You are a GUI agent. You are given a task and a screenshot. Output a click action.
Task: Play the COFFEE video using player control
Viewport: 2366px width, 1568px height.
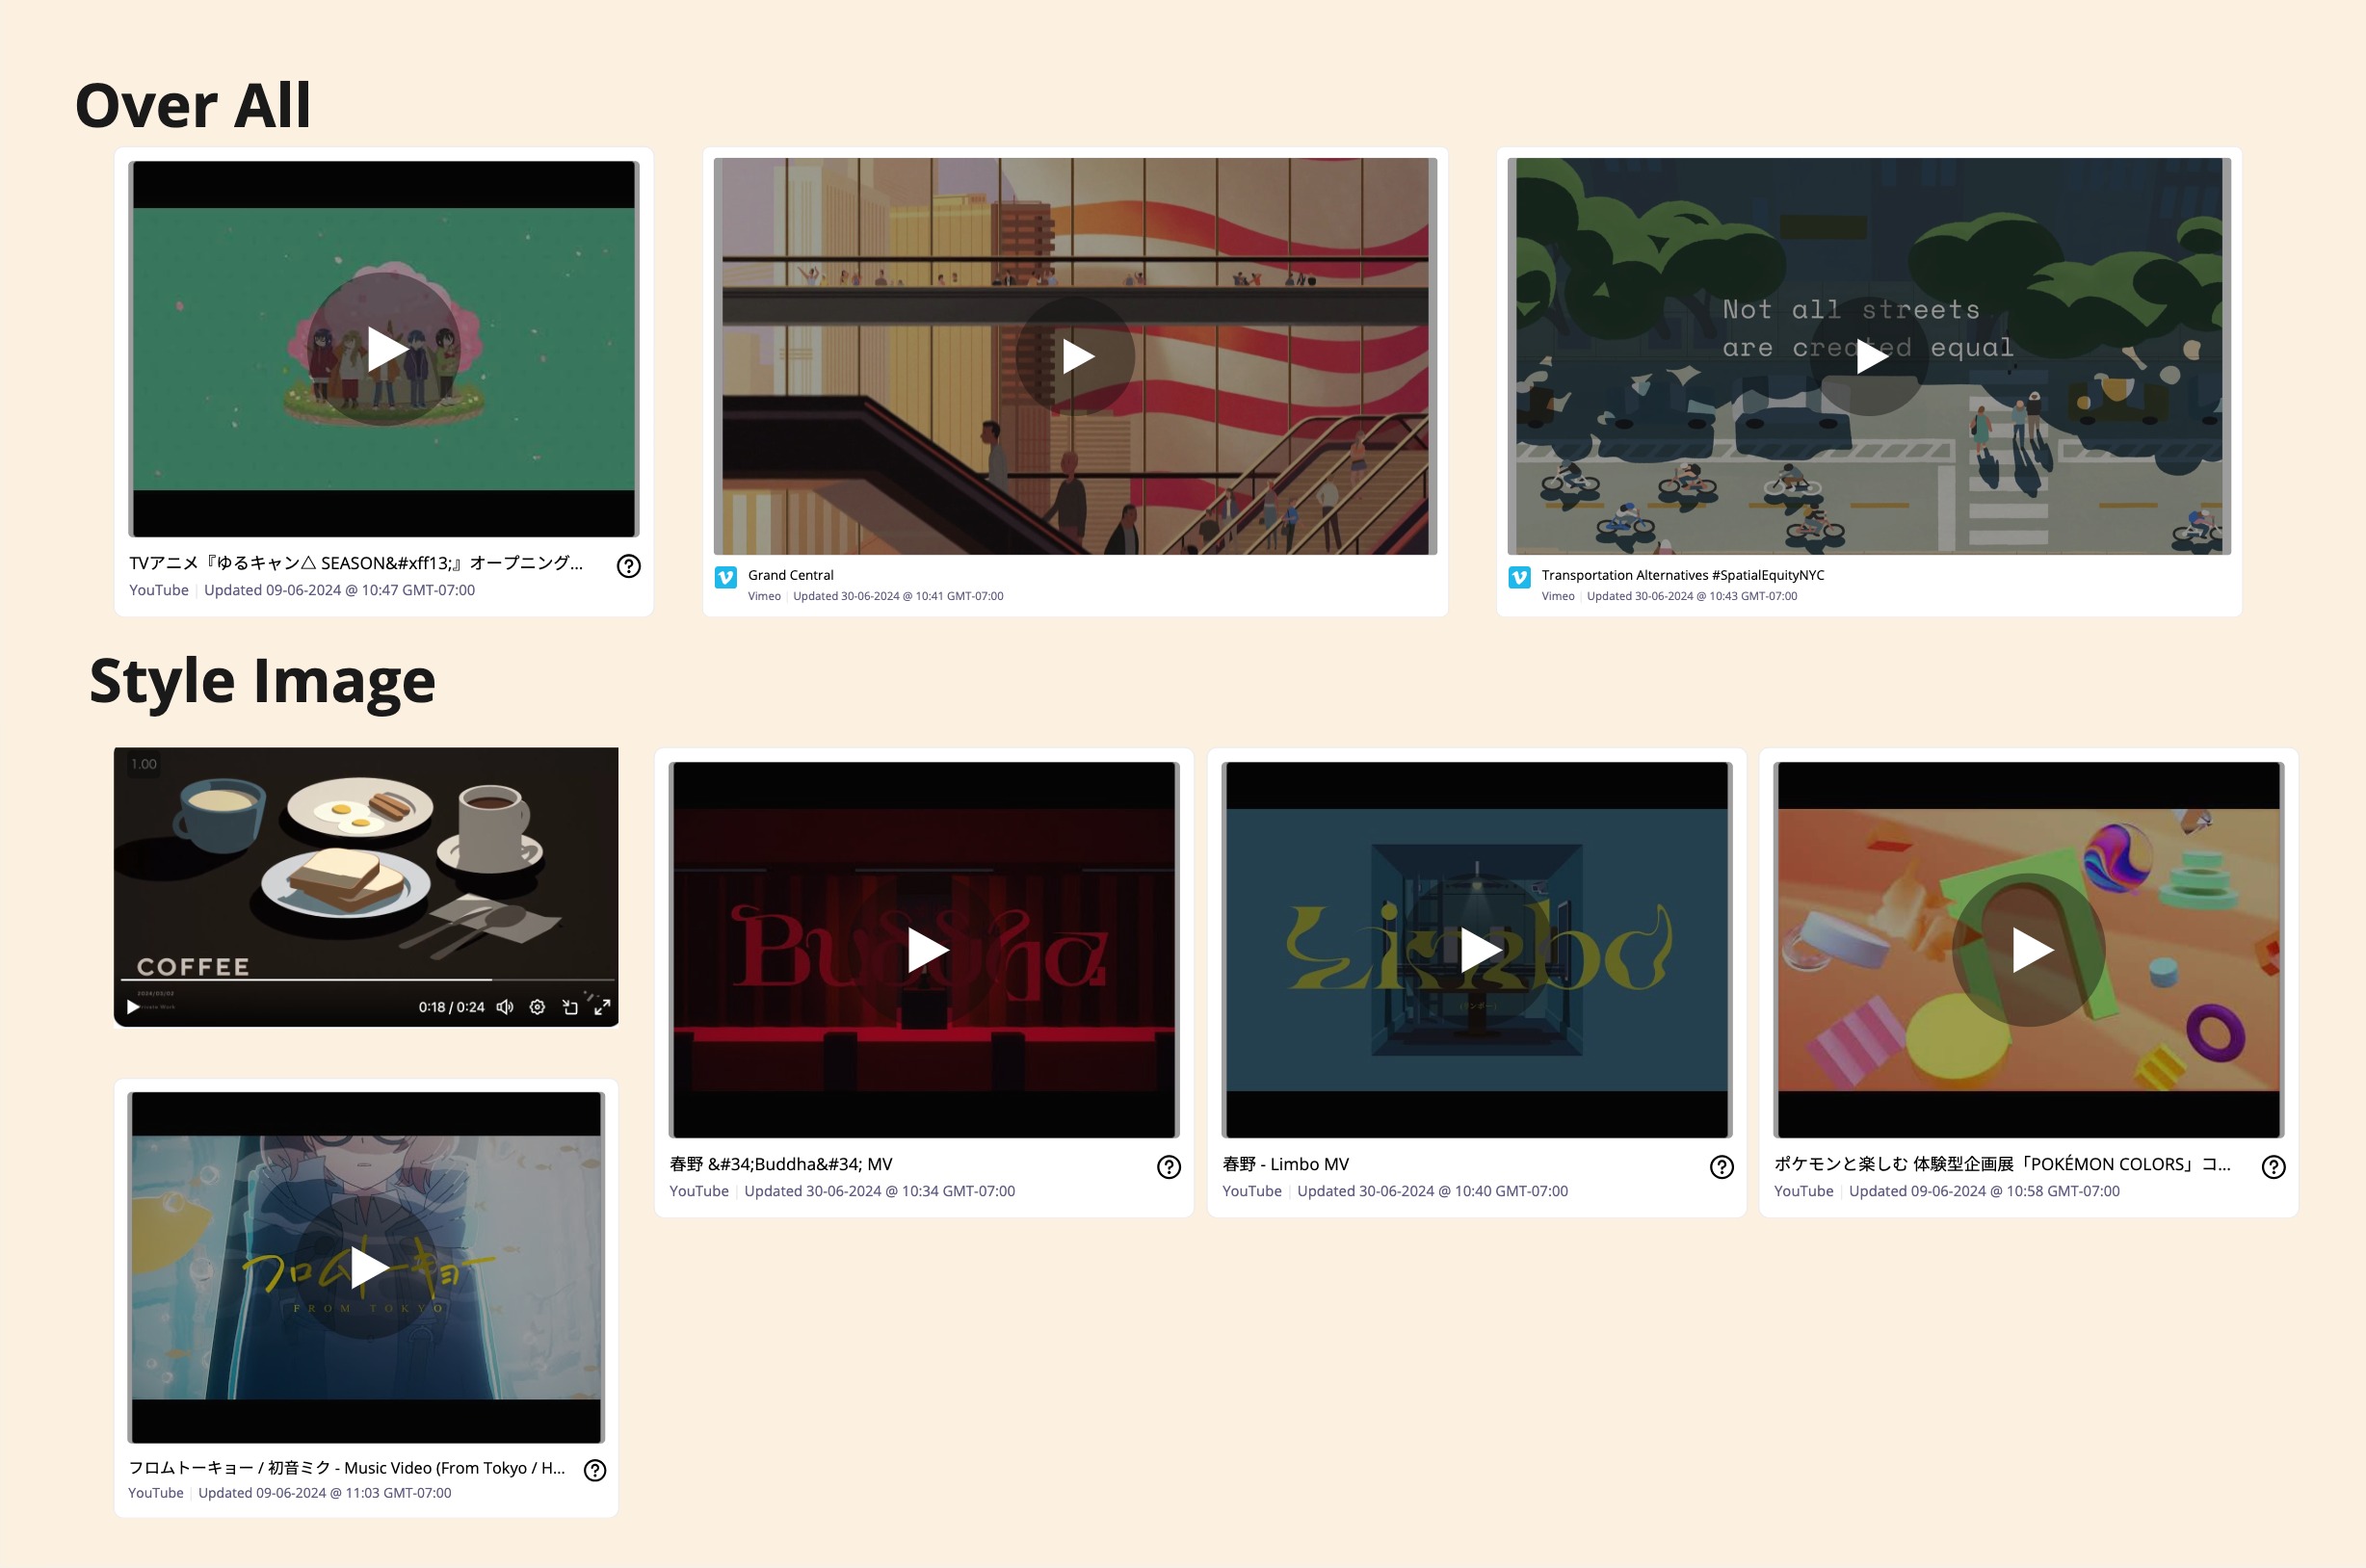(x=133, y=1007)
